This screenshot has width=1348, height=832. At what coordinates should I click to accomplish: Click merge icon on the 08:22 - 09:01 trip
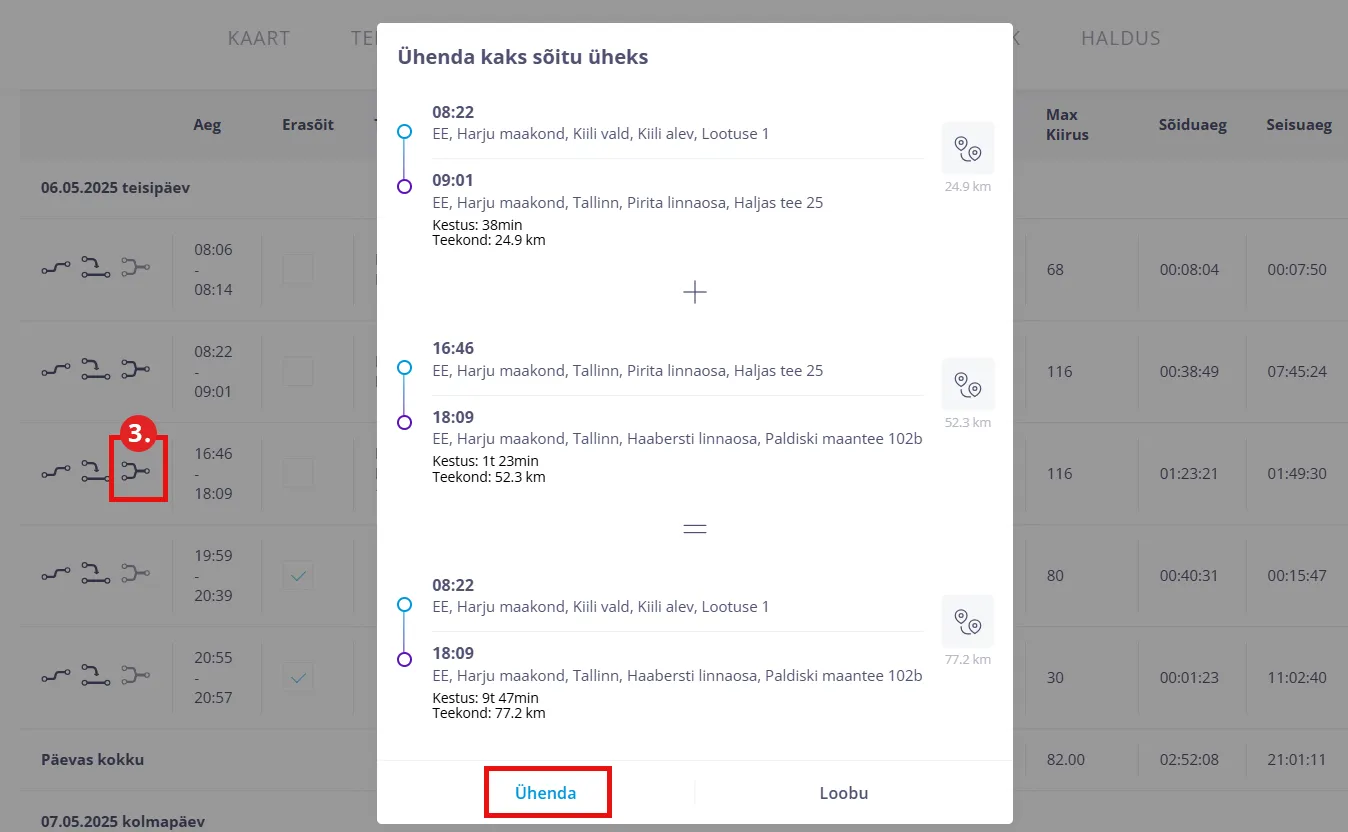pos(135,370)
